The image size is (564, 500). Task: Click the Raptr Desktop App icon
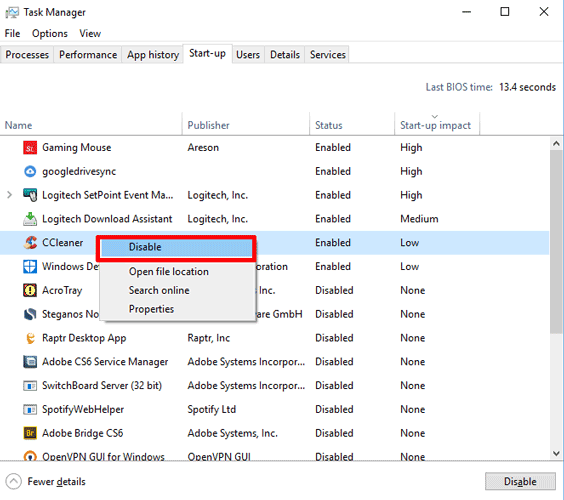[x=30, y=338]
